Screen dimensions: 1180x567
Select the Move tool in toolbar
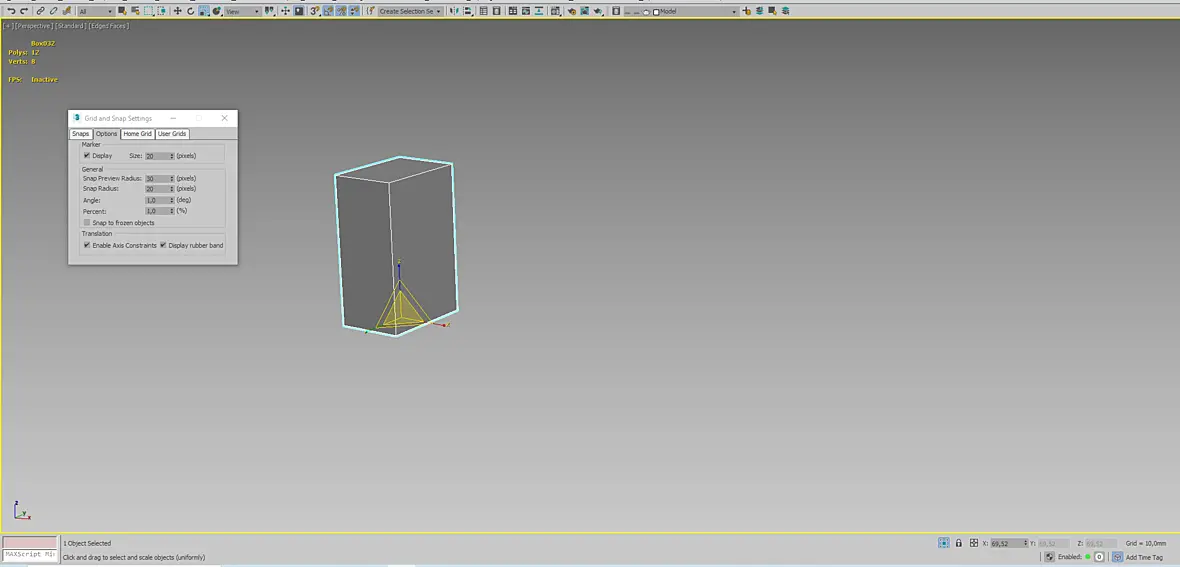[x=178, y=11]
